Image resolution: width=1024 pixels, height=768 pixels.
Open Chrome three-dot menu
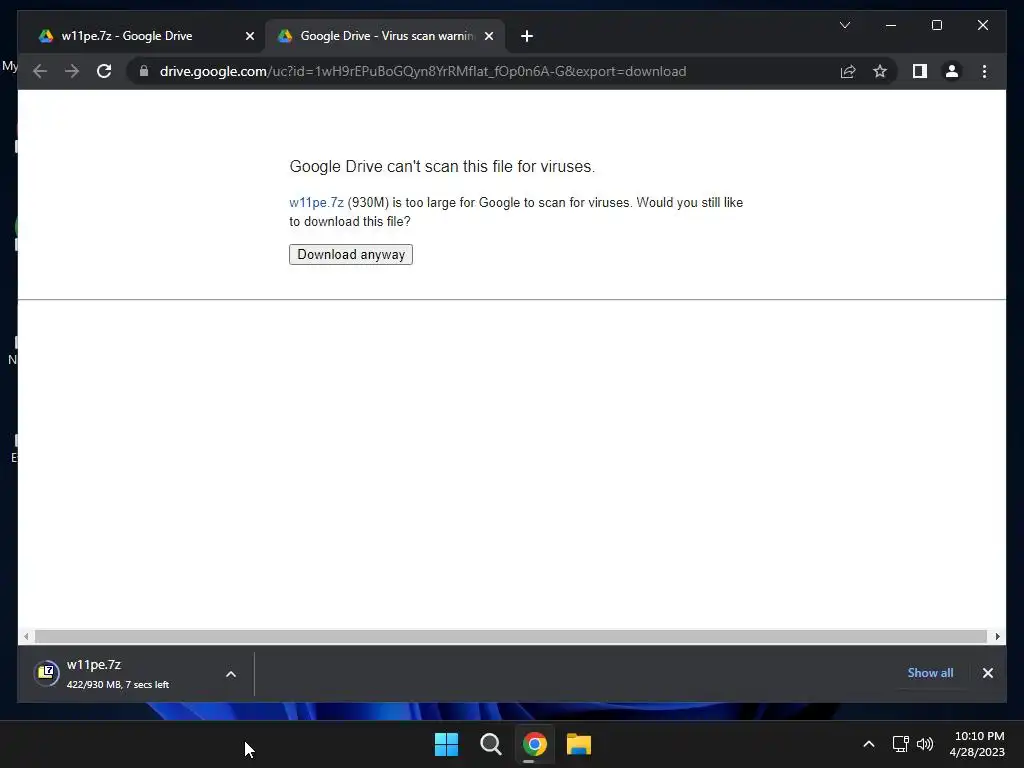pyautogui.click(x=984, y=71)
